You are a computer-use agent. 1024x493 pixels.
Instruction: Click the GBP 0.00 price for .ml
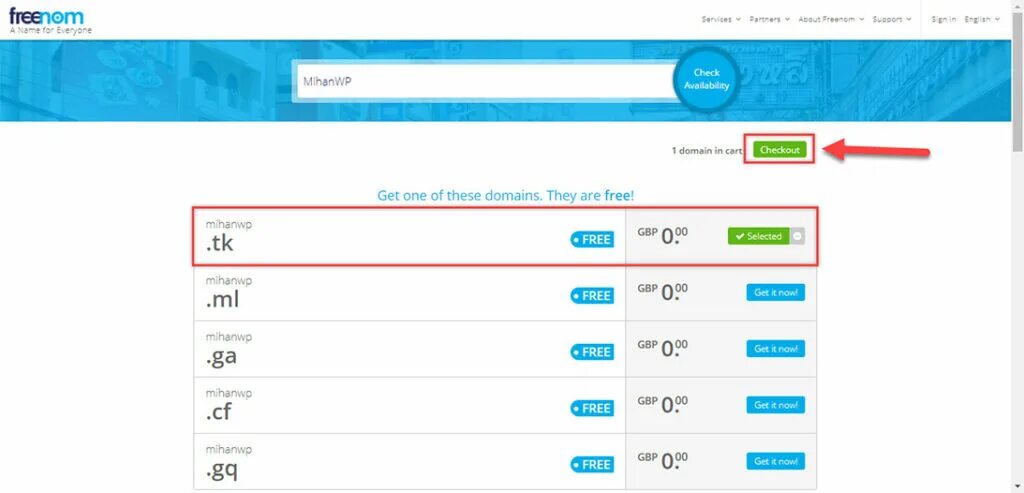(663, 293)
